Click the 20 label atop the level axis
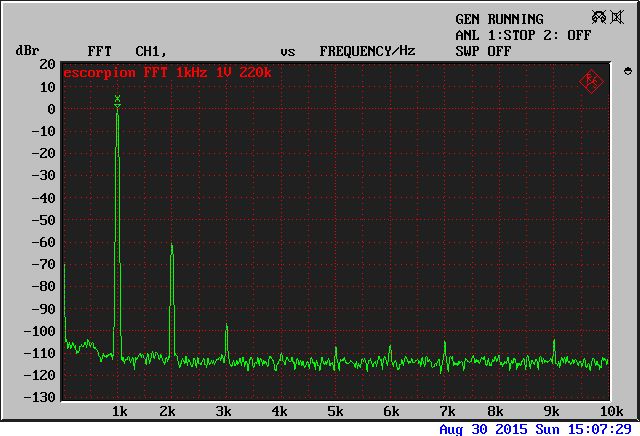Image resolution: width=640 pixels, height=436 pixels. pos(46,63)
